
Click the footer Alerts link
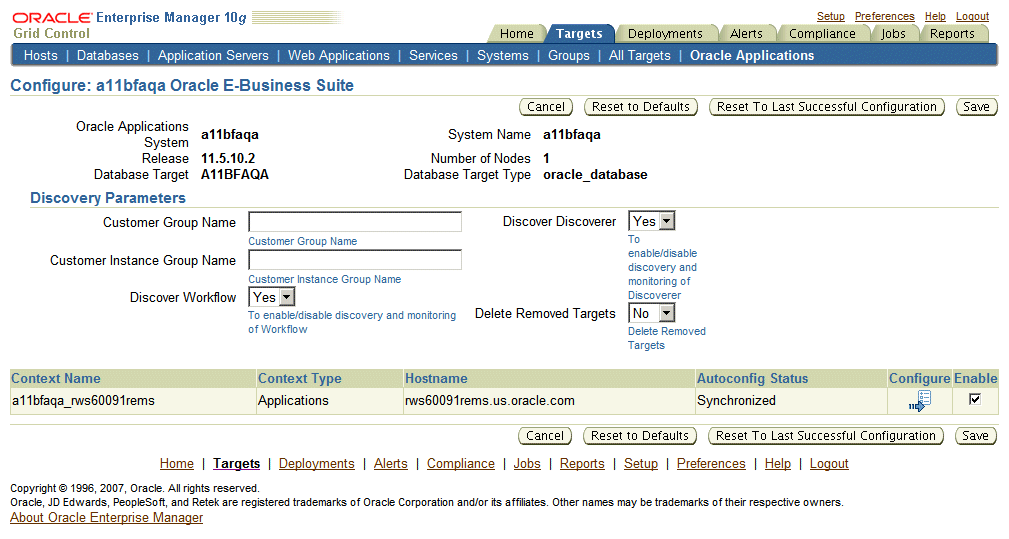point(391,464)
